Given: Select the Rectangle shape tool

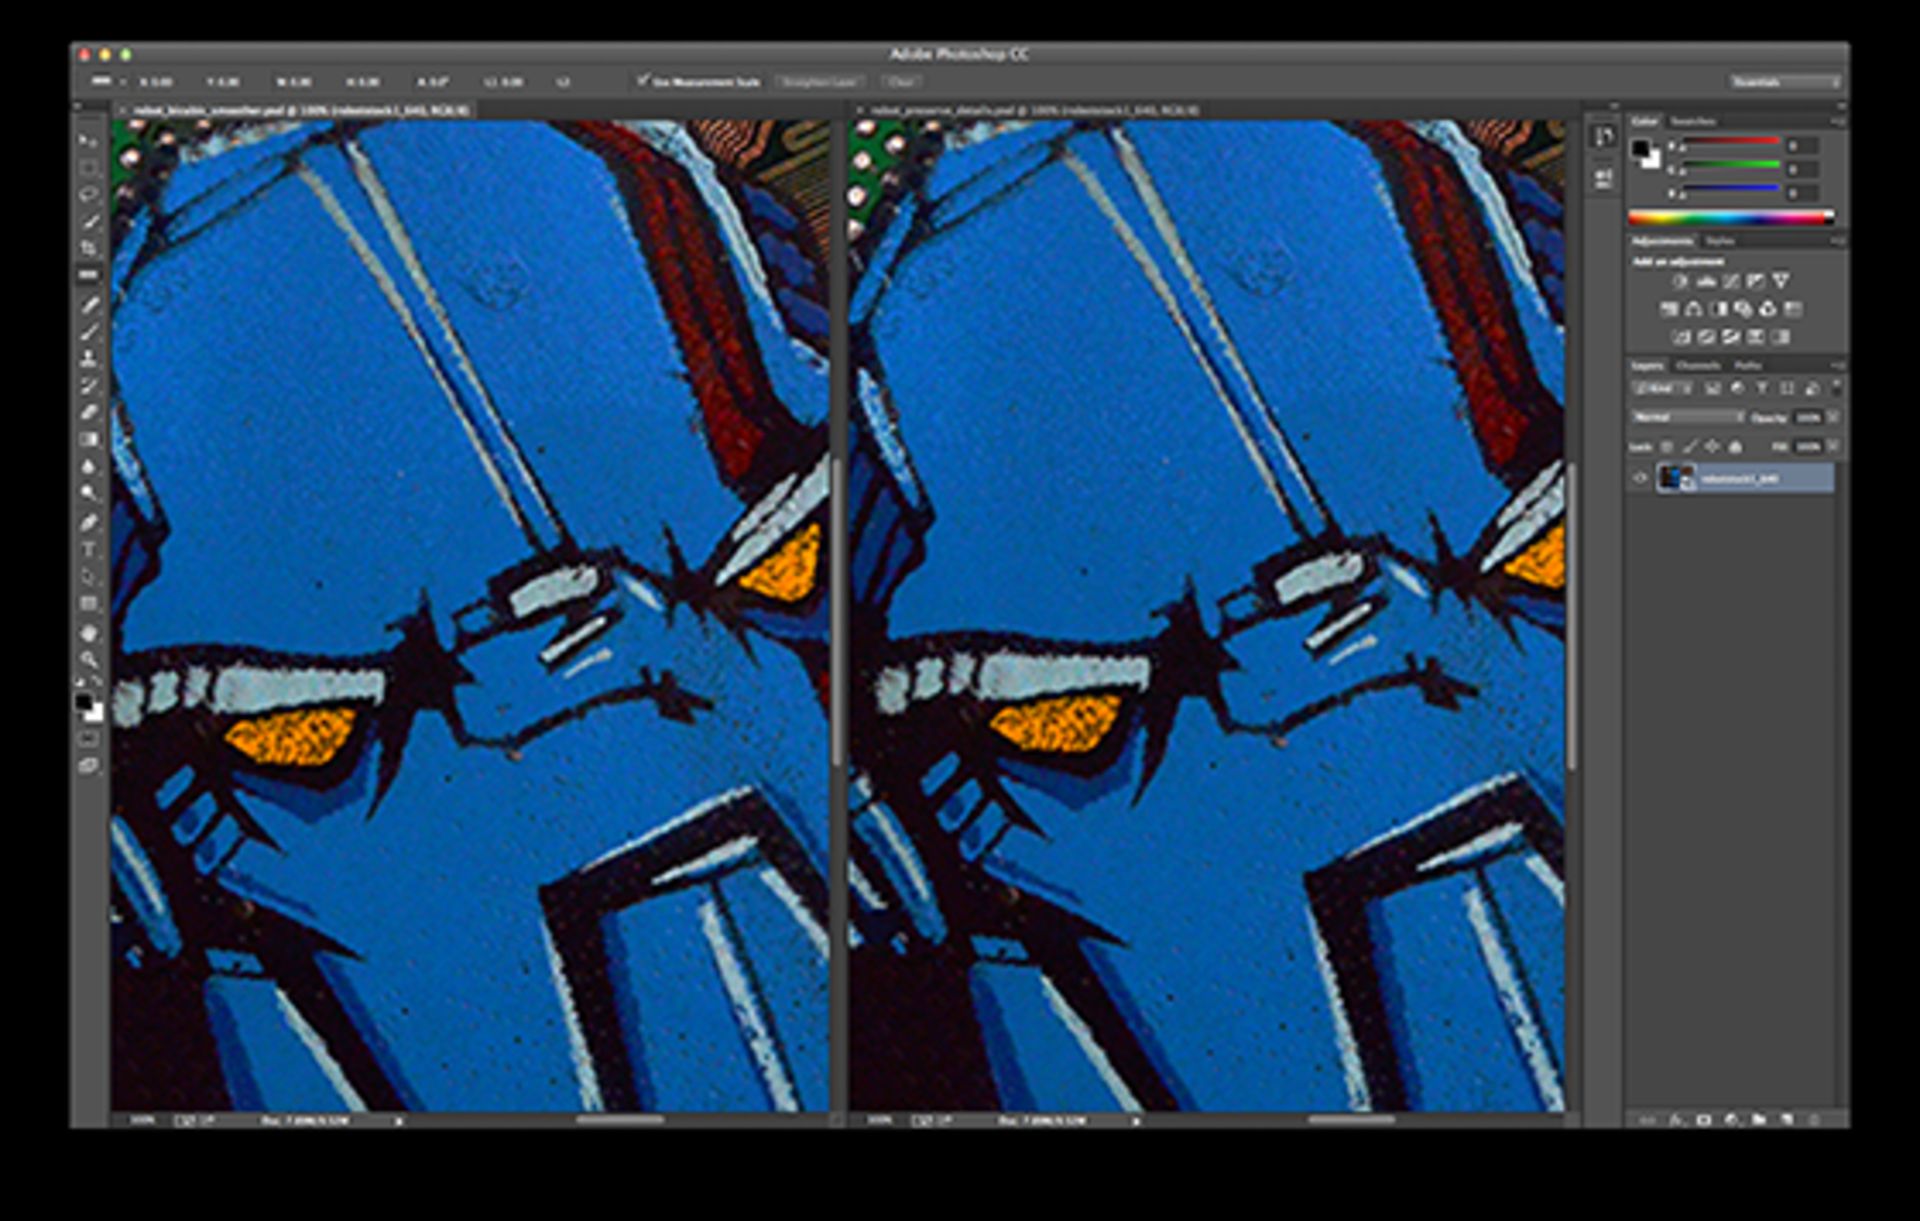Looking at the screenshot, I should (88, 603).
